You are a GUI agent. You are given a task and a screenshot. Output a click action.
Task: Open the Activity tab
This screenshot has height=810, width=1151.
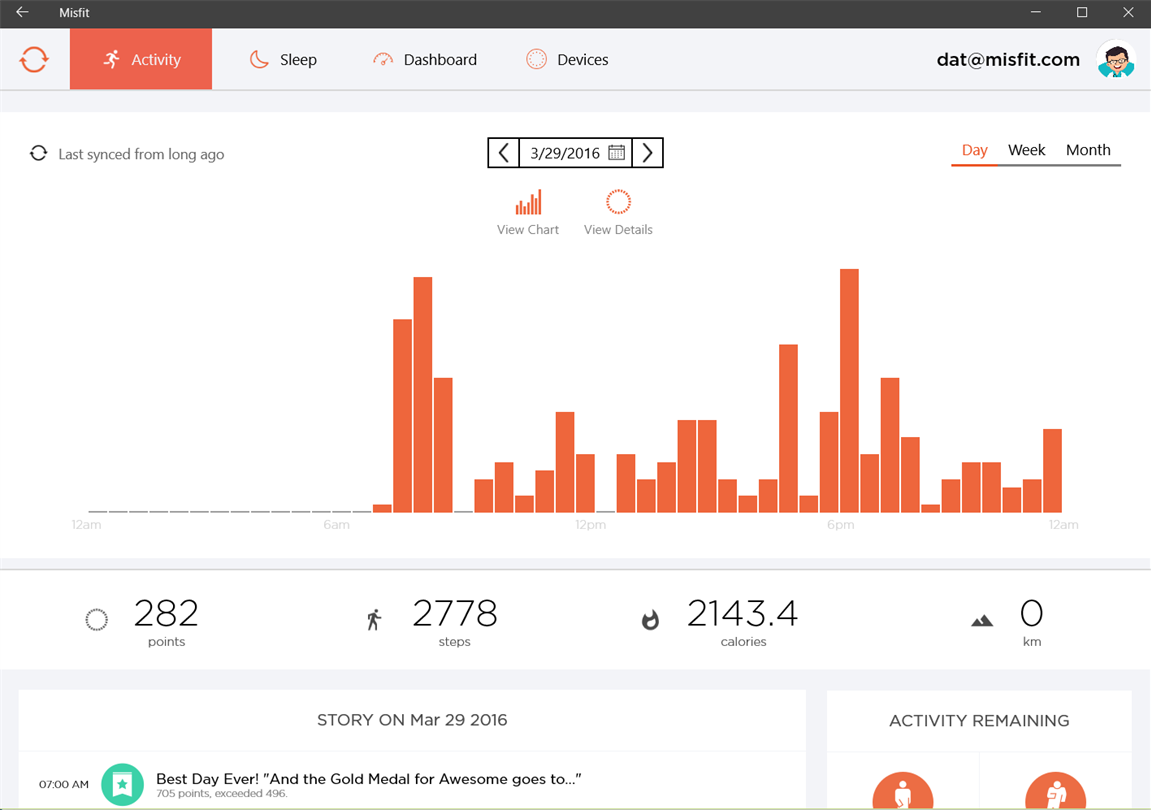[x=141, y=59]
